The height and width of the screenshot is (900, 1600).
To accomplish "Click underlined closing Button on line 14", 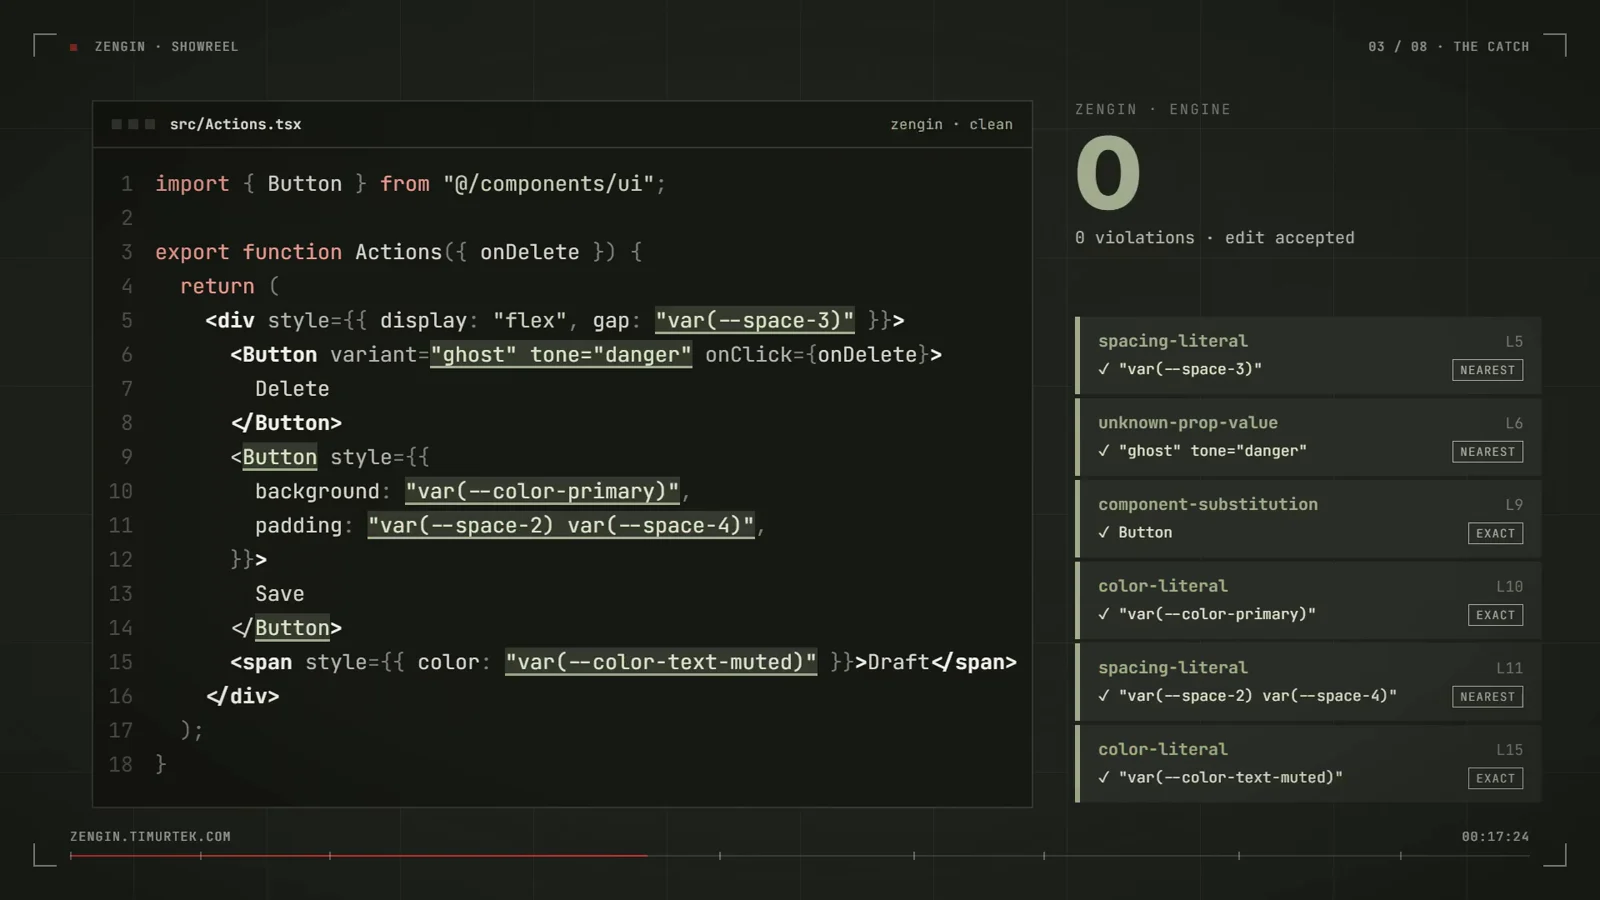I will [x=292, y=628].
